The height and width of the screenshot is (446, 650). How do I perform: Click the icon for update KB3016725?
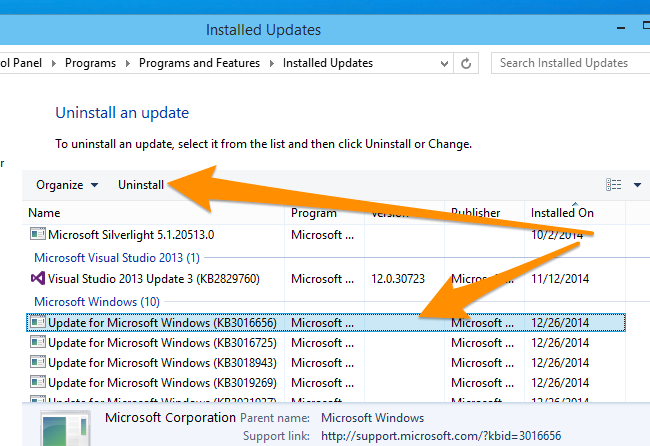[x=37, y=342]
